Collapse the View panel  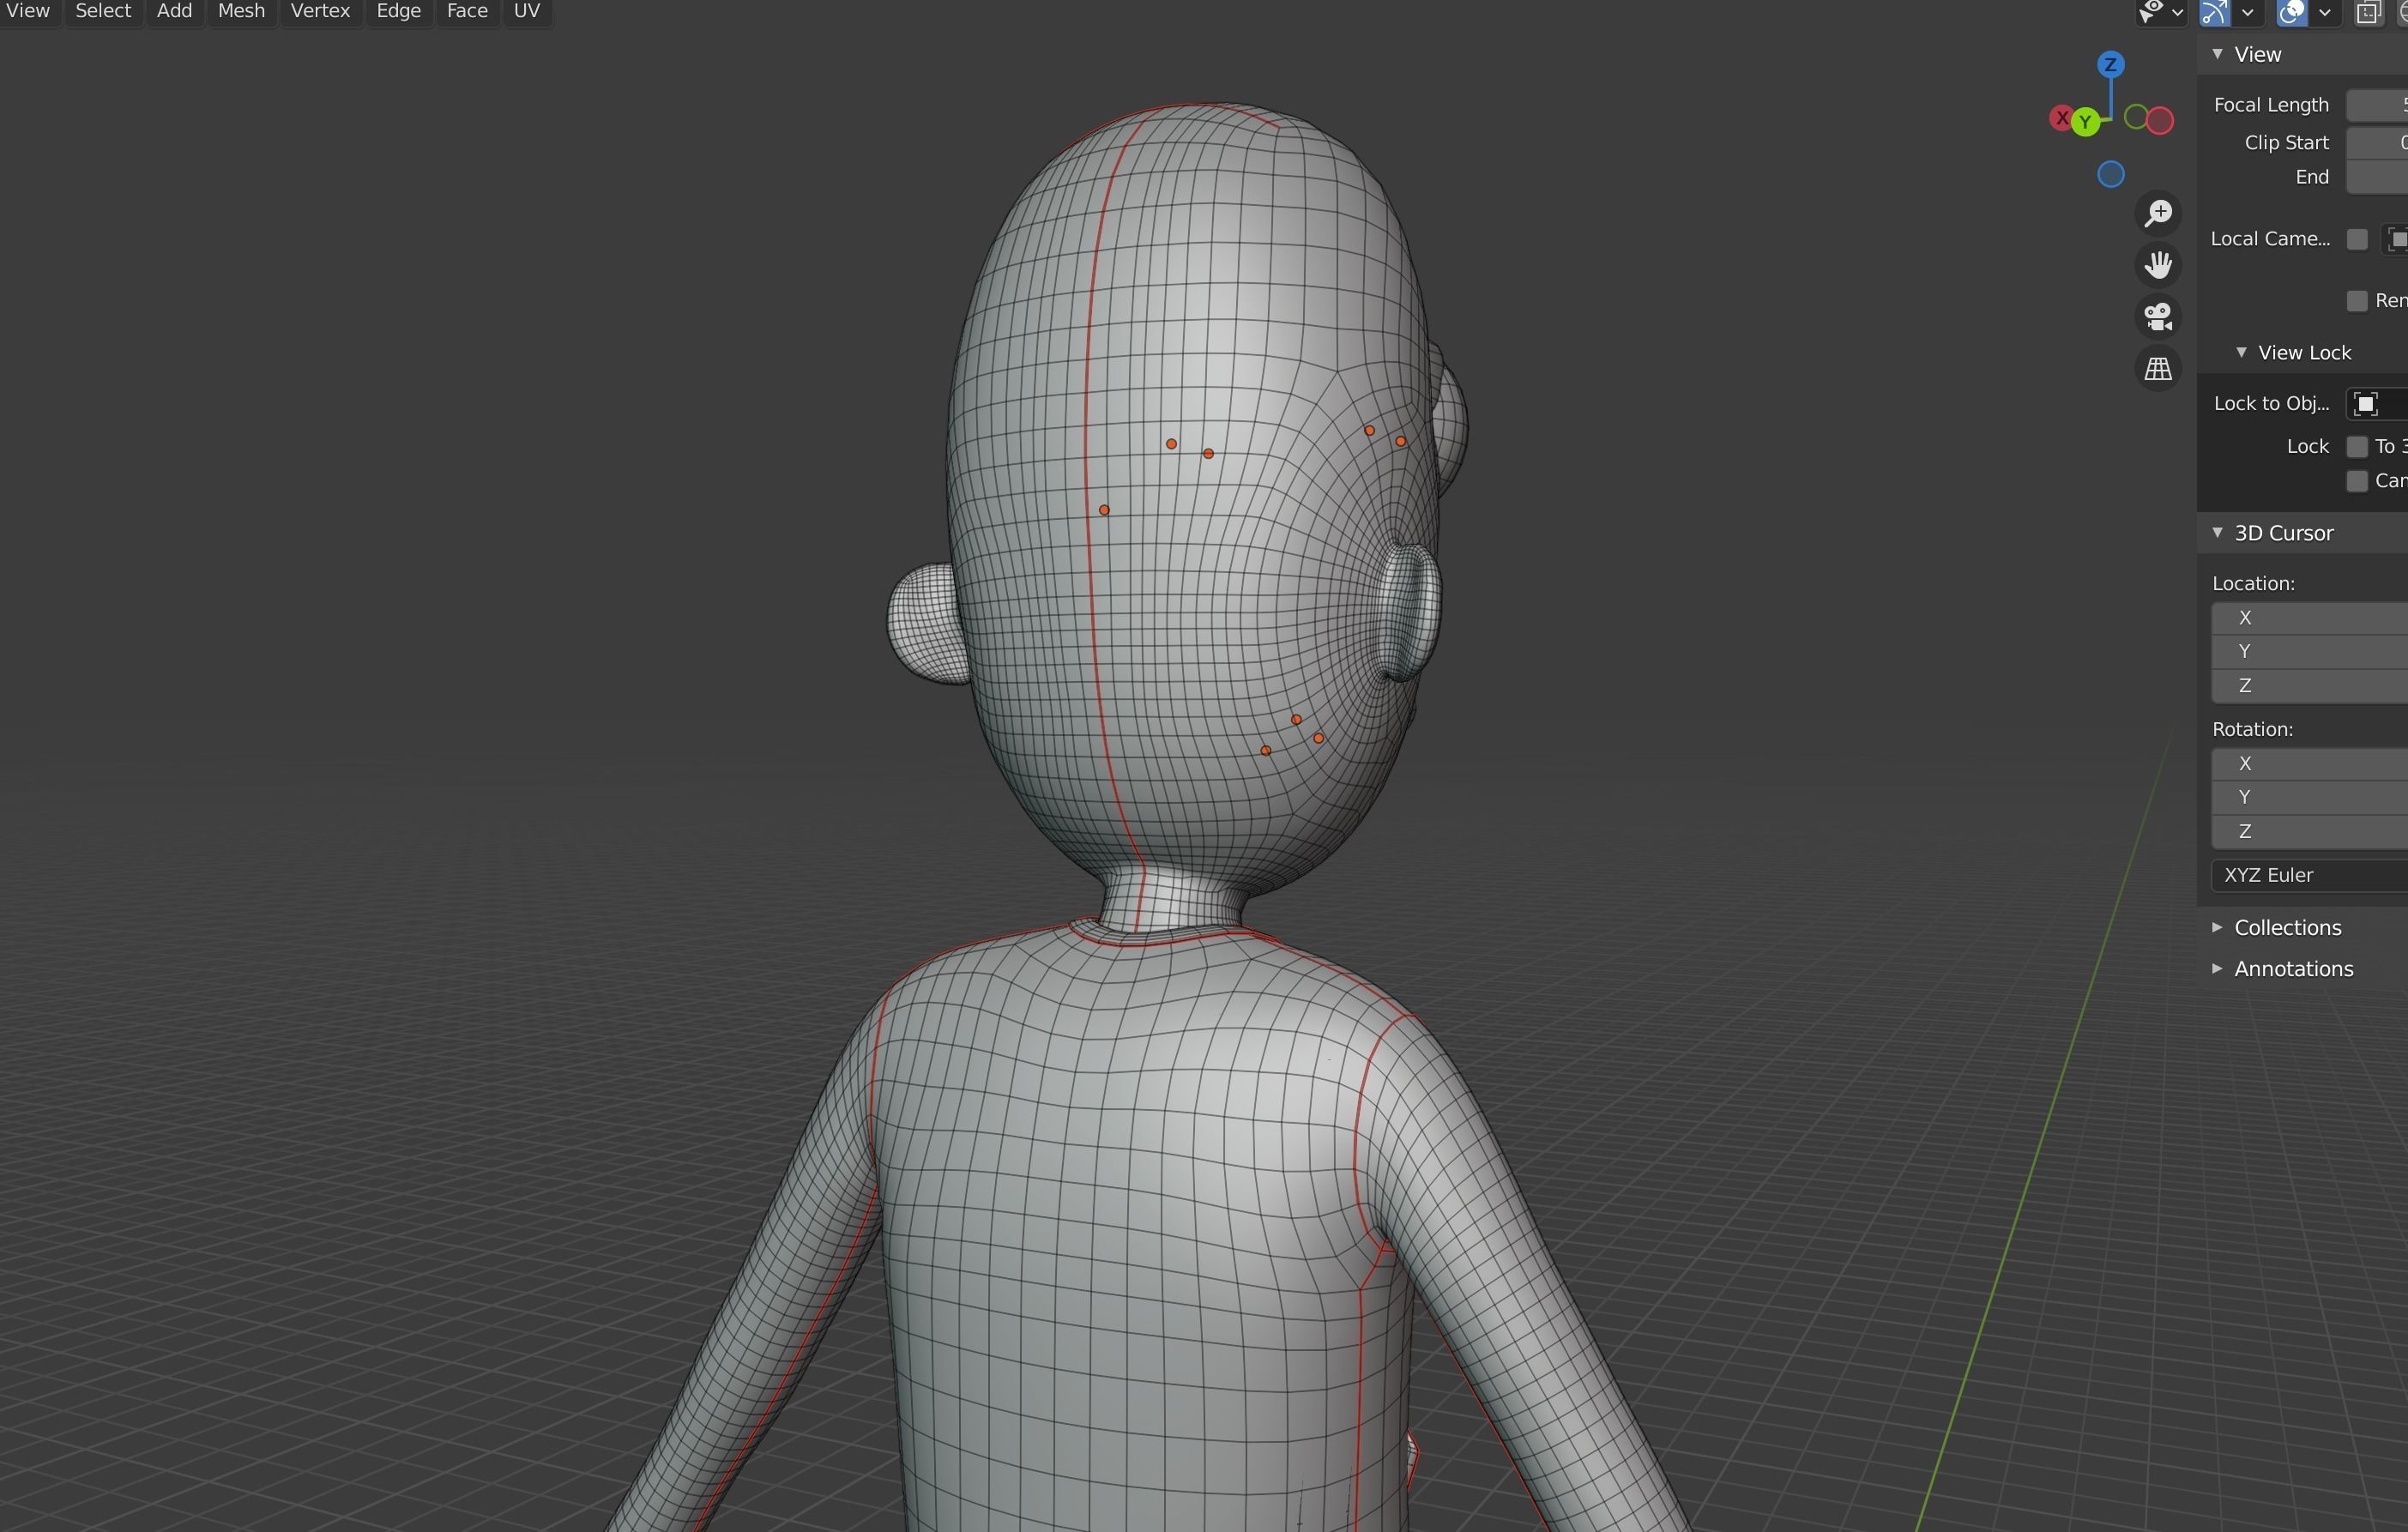(2217, 54)
